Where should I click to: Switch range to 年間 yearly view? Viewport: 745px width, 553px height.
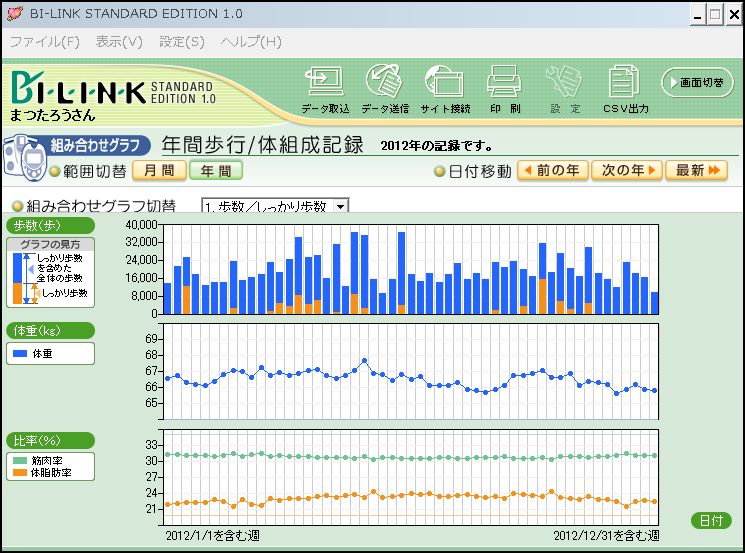pos(216,171)
